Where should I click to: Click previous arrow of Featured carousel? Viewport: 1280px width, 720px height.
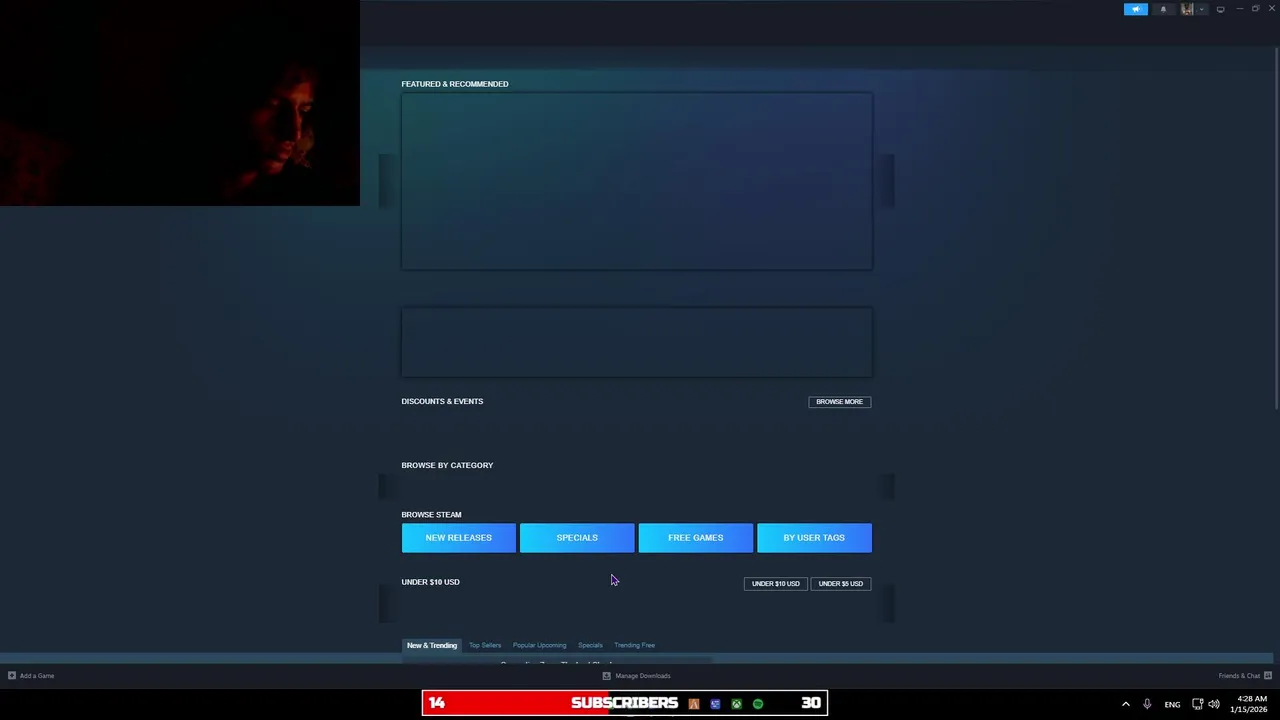tap(387, 181)
